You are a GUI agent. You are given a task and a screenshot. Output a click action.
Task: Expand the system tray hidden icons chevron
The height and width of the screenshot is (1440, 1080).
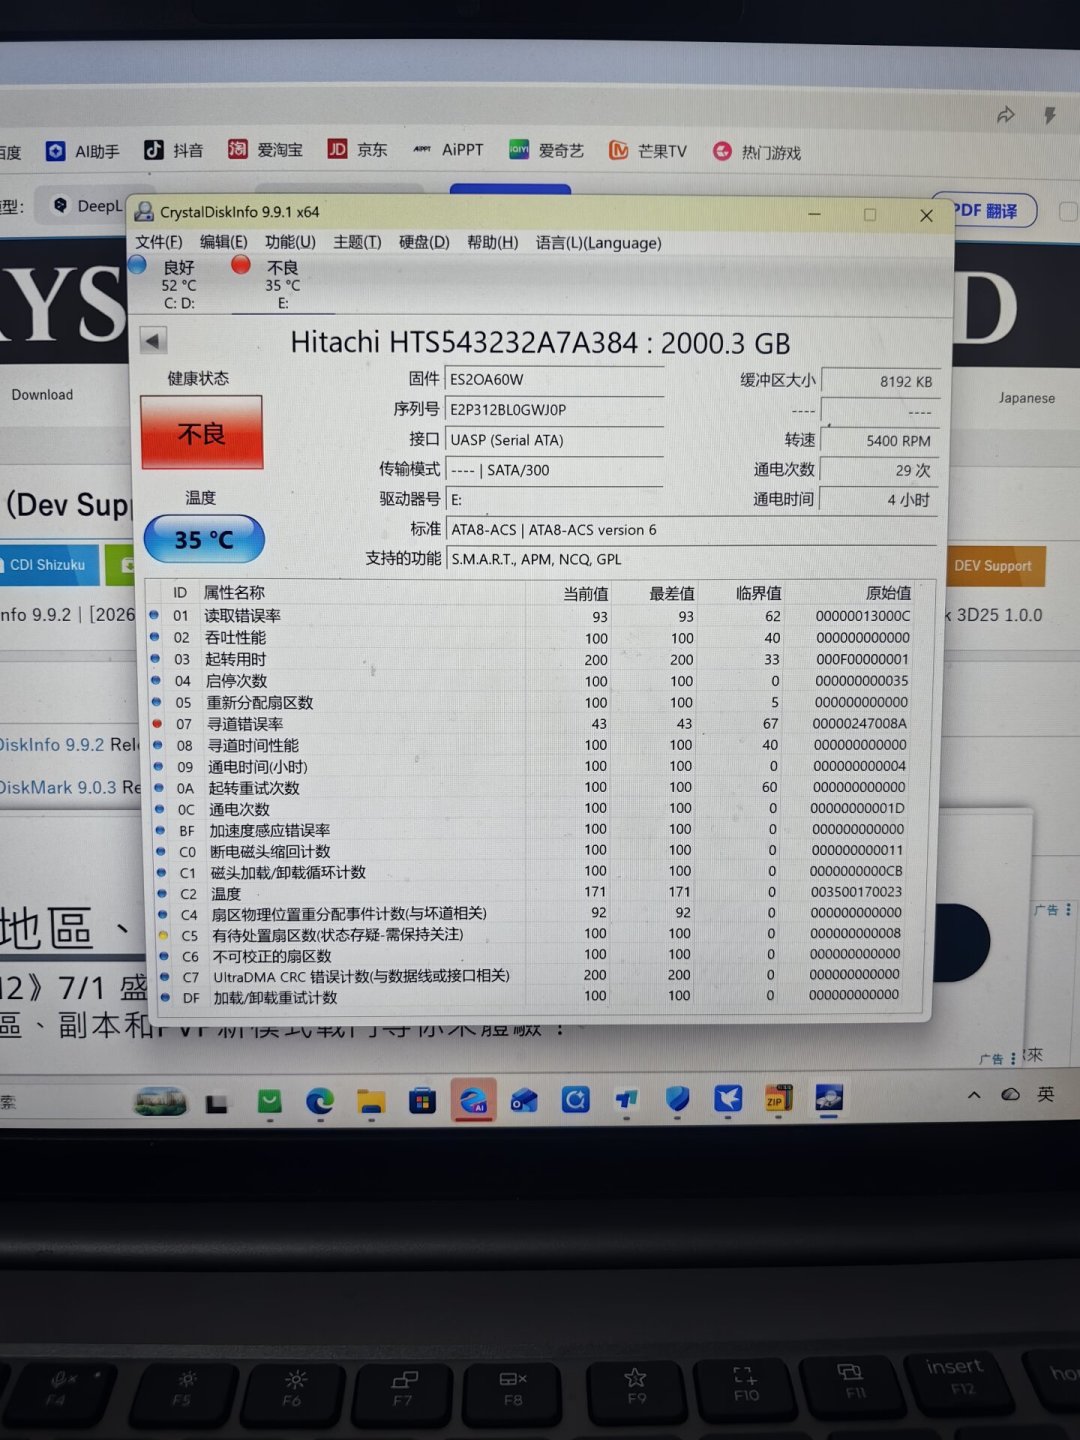pos(974,1095)
